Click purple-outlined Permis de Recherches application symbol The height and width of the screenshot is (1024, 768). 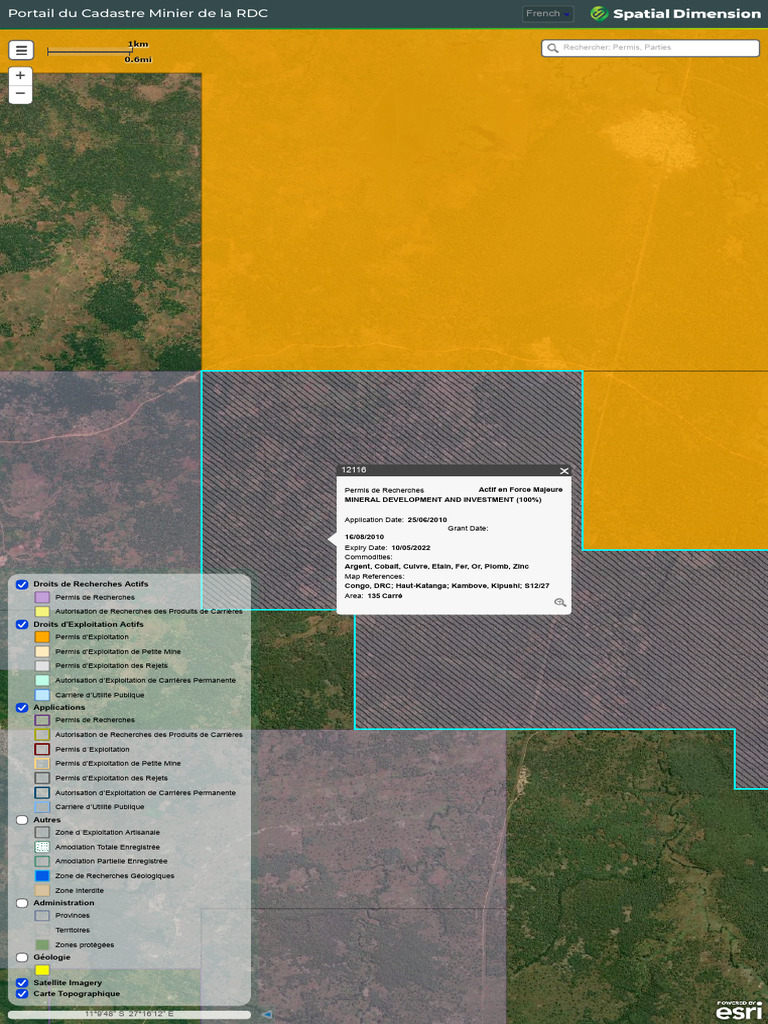click(x=42, y=720)
